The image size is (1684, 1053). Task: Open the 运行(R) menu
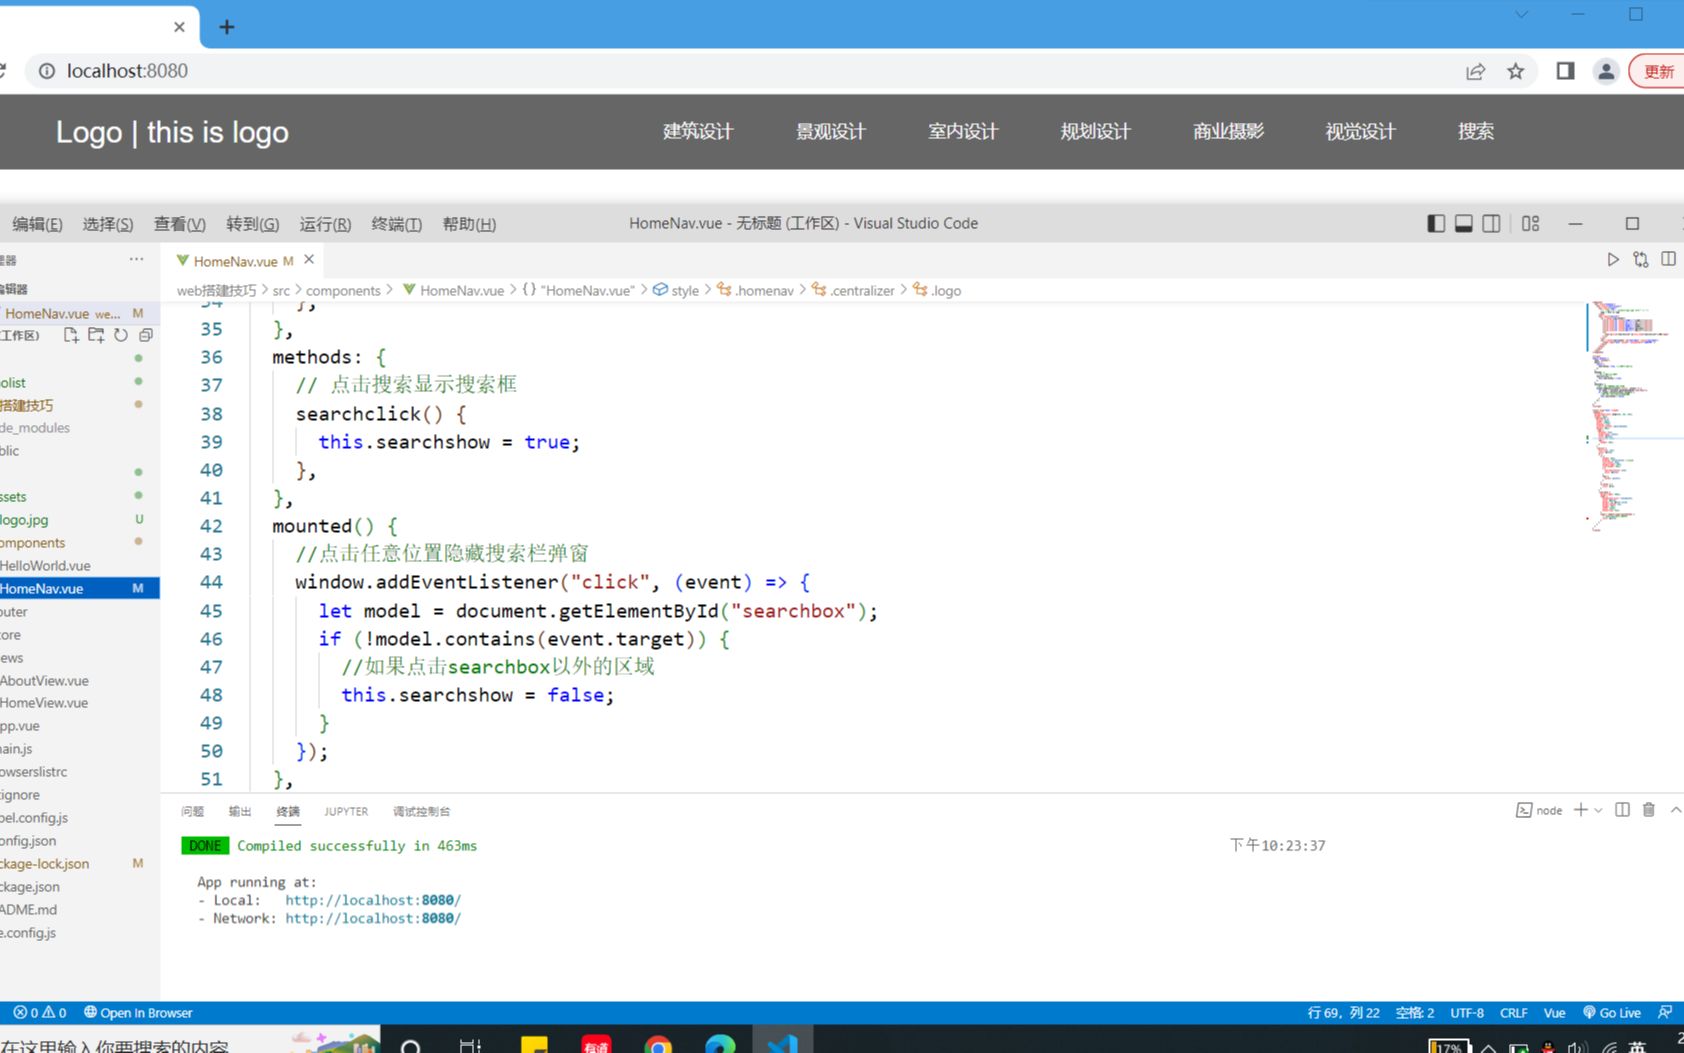(325, 224)
